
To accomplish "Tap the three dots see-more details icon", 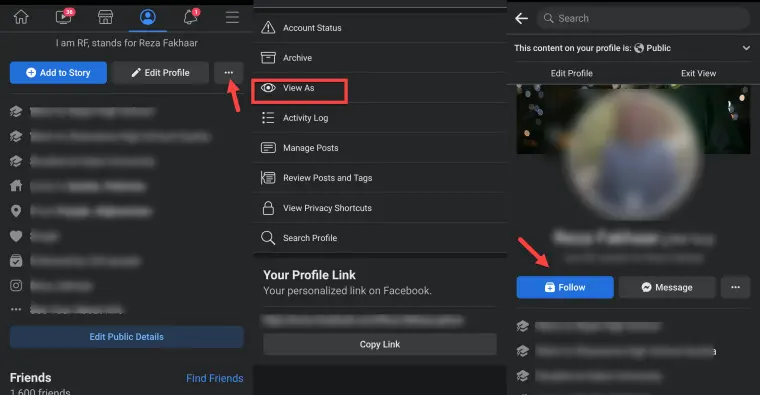I will 16,309.
